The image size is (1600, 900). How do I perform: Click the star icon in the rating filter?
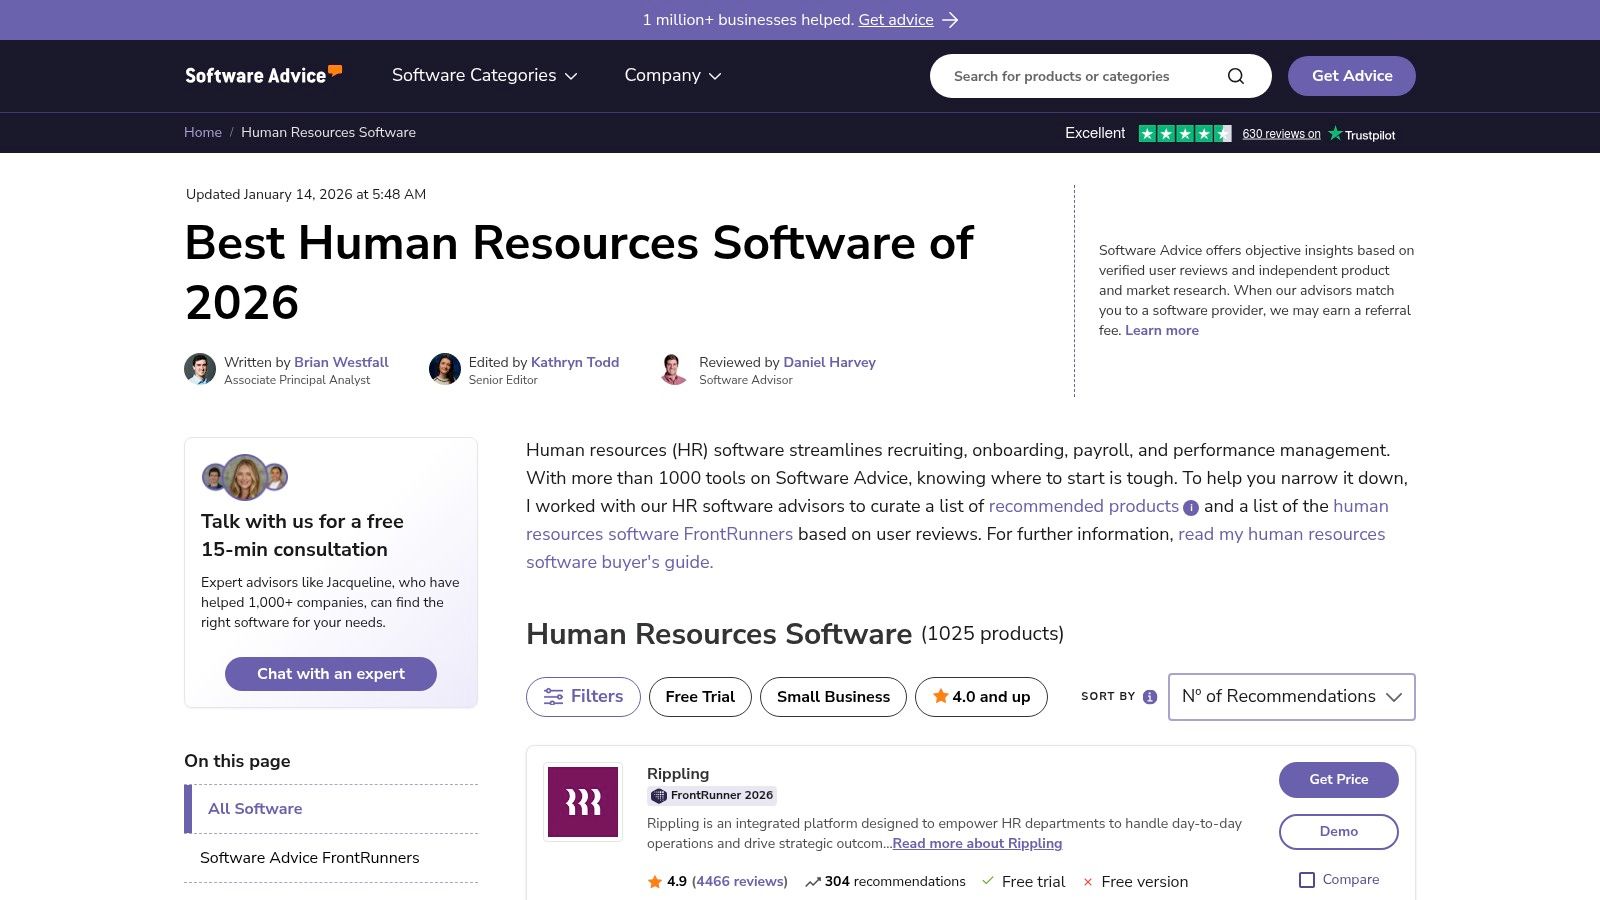tap(941, 697)
